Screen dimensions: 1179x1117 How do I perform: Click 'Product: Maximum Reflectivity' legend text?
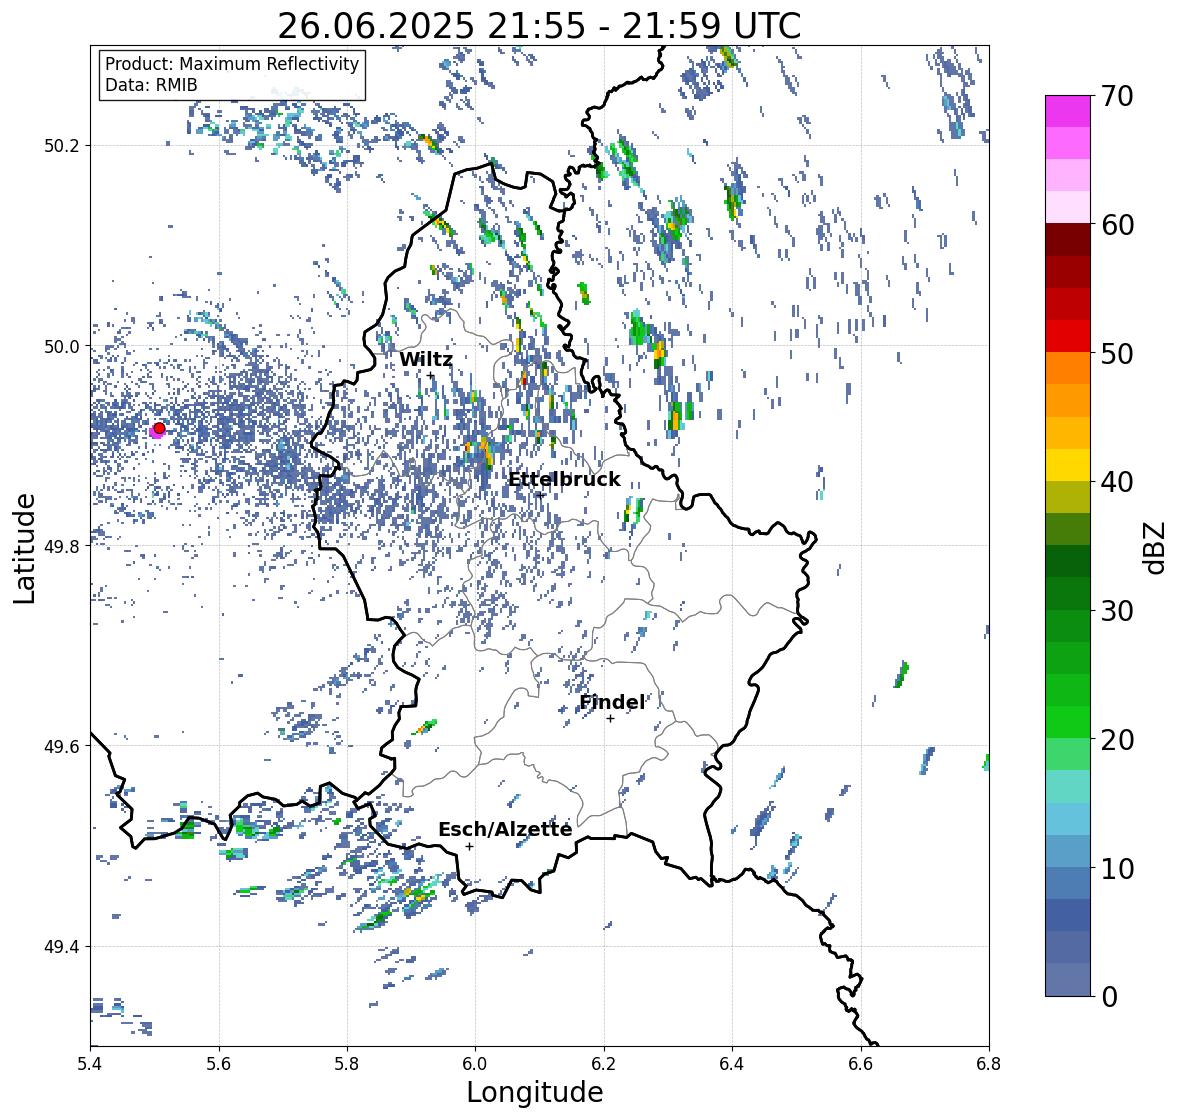232,64
